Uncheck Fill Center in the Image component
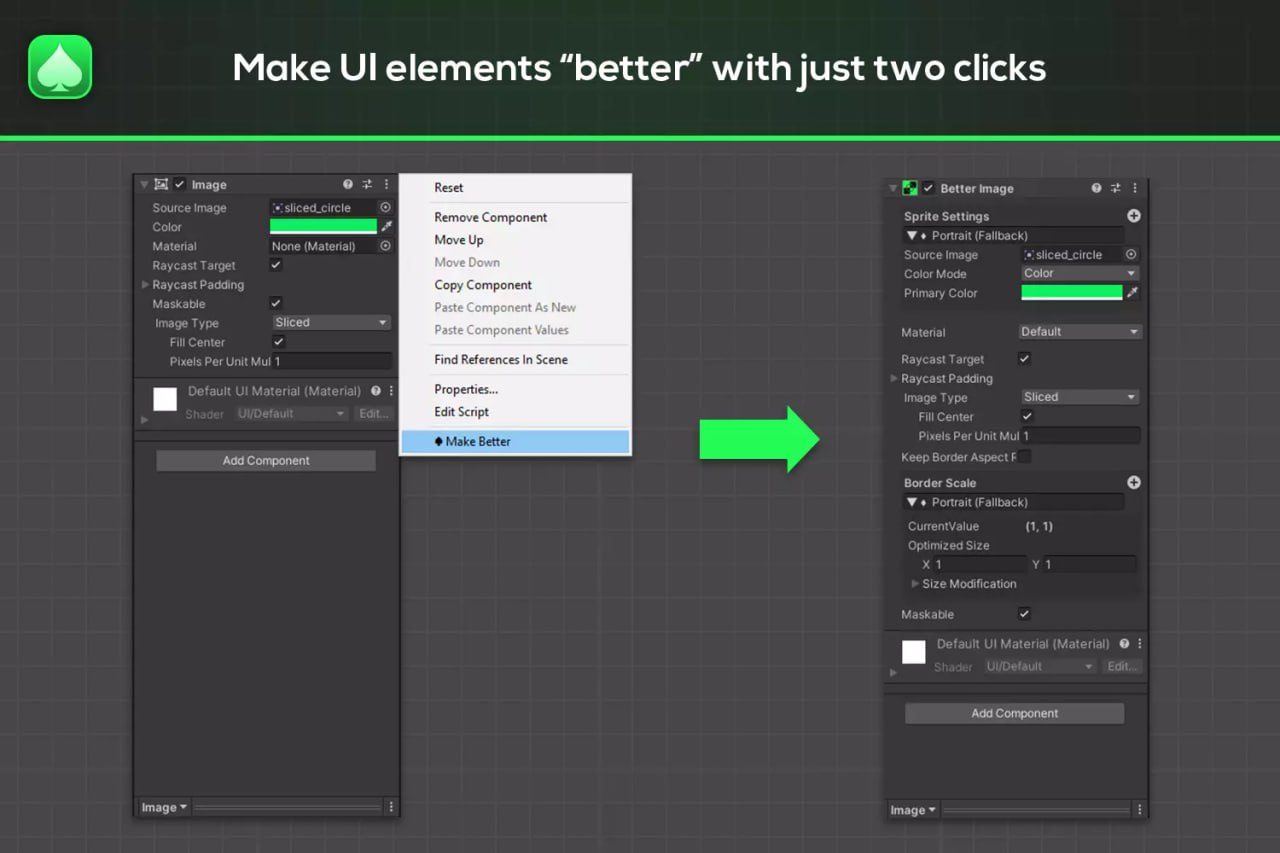Image resolution: width=1280 pixels, height=853 pixels. pos(277,342)
